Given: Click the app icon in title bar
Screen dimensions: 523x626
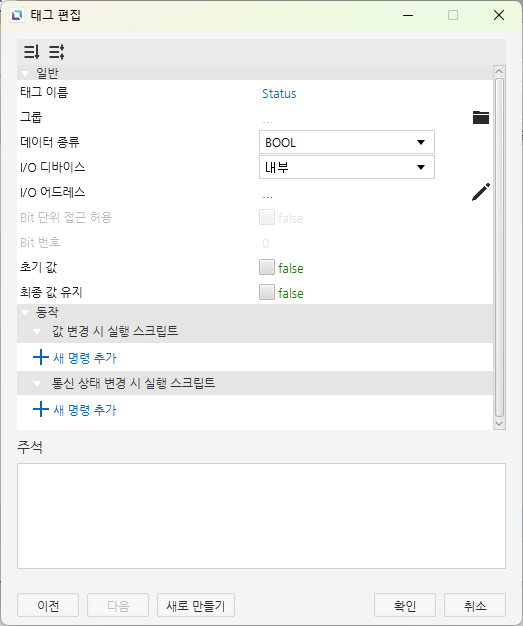Looking at the screenshot, I should [x=17, y=16].
